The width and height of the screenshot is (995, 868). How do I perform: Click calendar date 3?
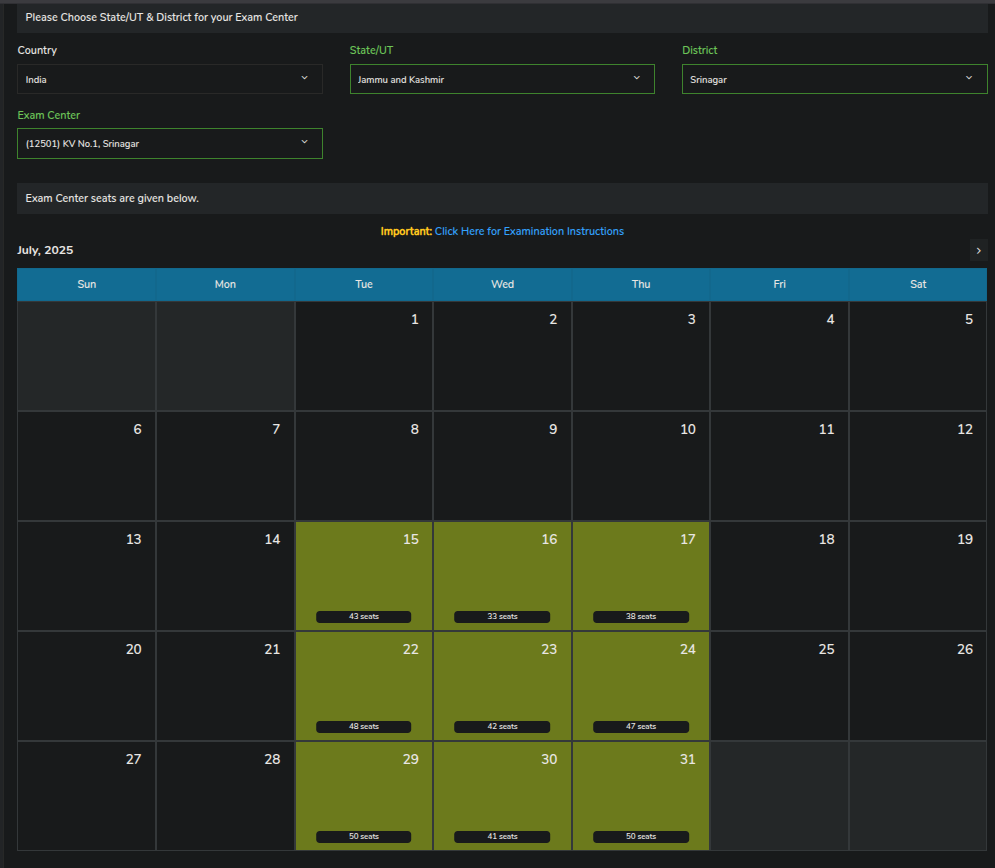[641, 356]
